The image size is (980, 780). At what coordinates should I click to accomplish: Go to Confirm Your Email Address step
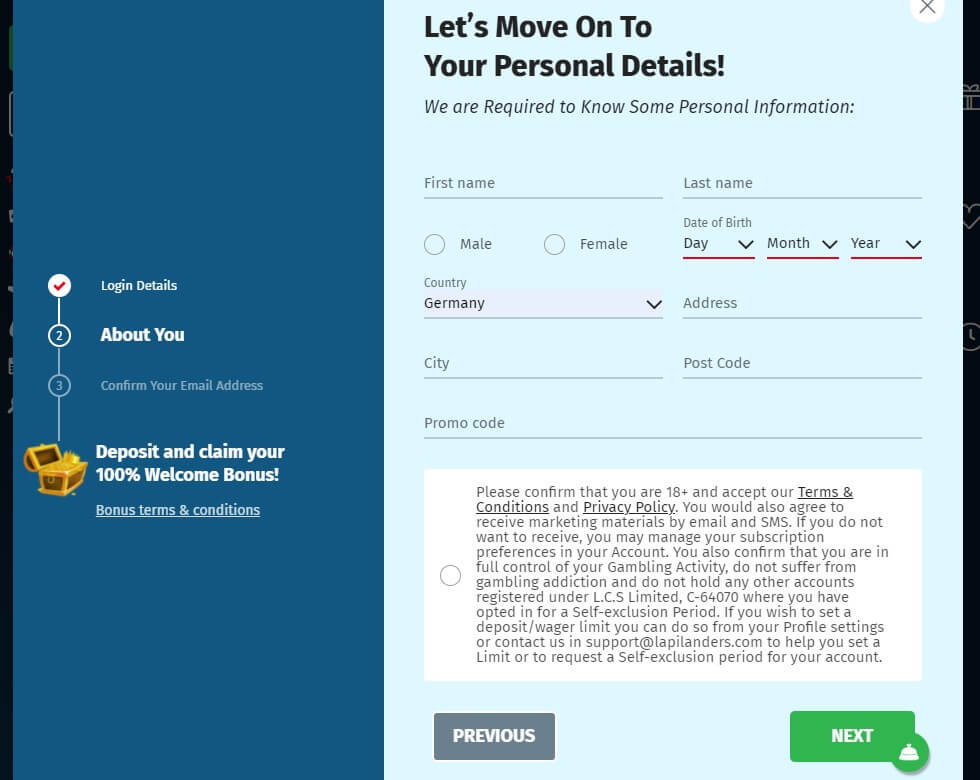(182, 386)
